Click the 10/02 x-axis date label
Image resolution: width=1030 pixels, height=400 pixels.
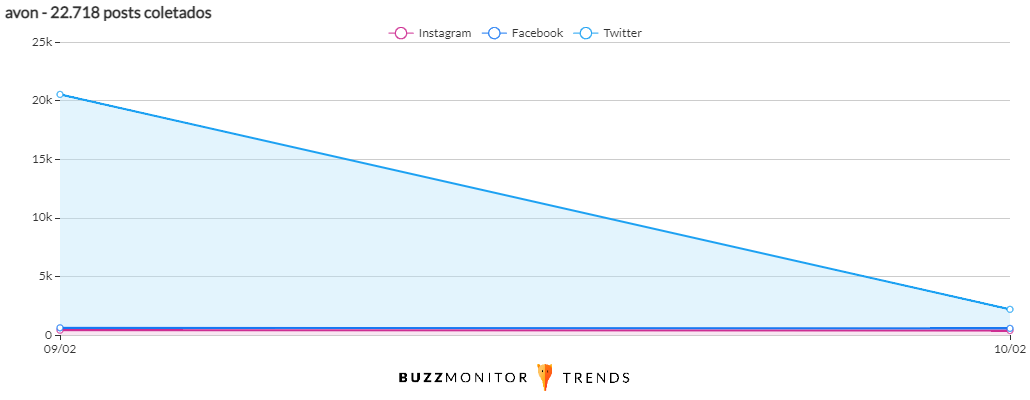[x=1010, y=348]
